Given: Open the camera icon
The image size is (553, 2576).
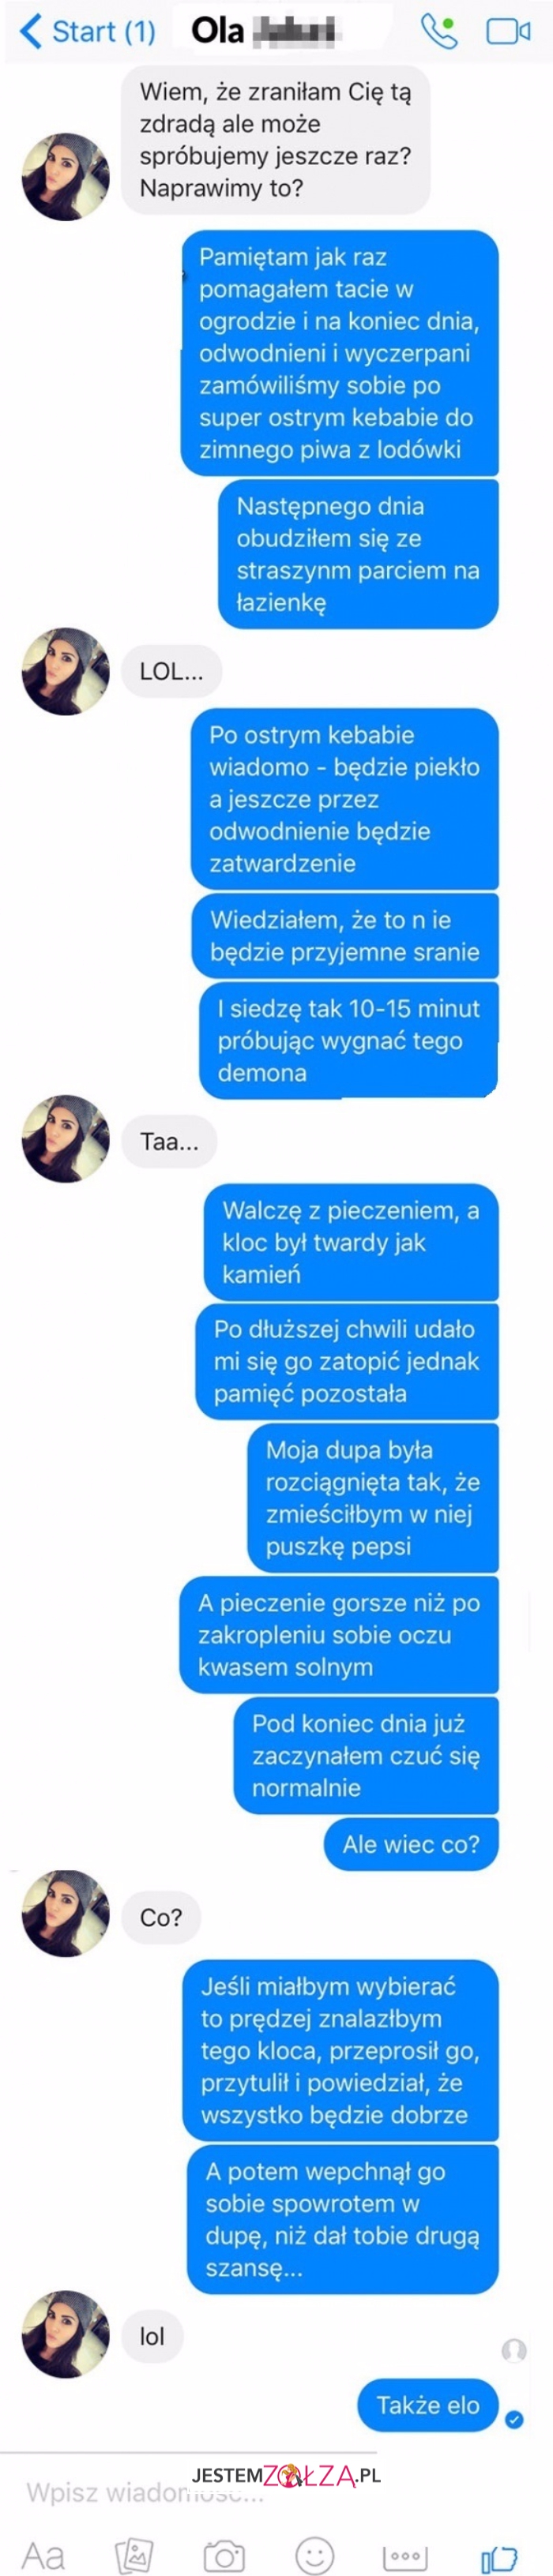Looking at the screenshot, I should [224, 2555].
